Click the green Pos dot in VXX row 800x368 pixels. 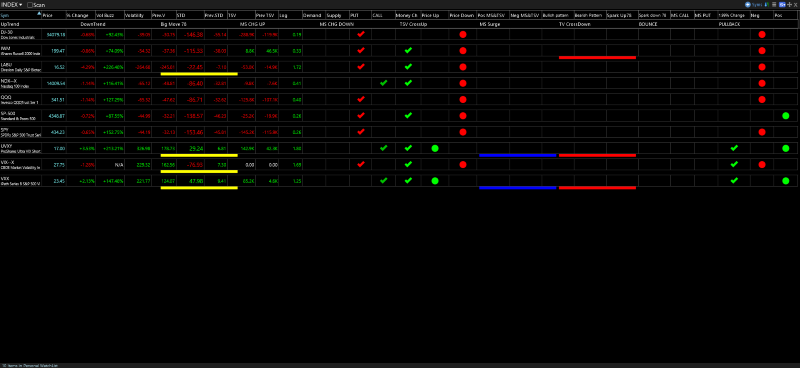(785, 181)
